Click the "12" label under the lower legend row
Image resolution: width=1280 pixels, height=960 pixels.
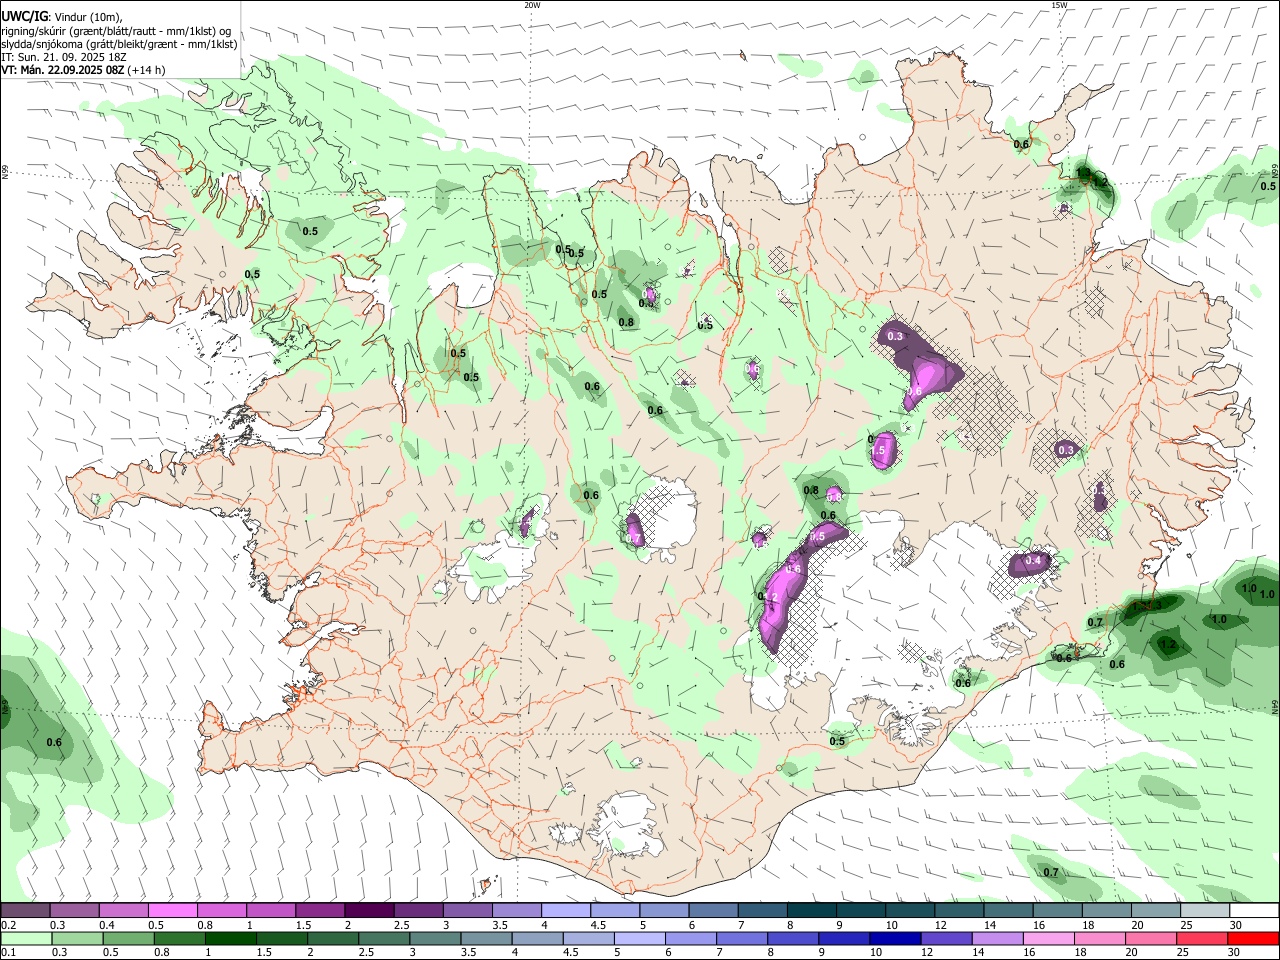pyautogui.click(x=926, y=953)
